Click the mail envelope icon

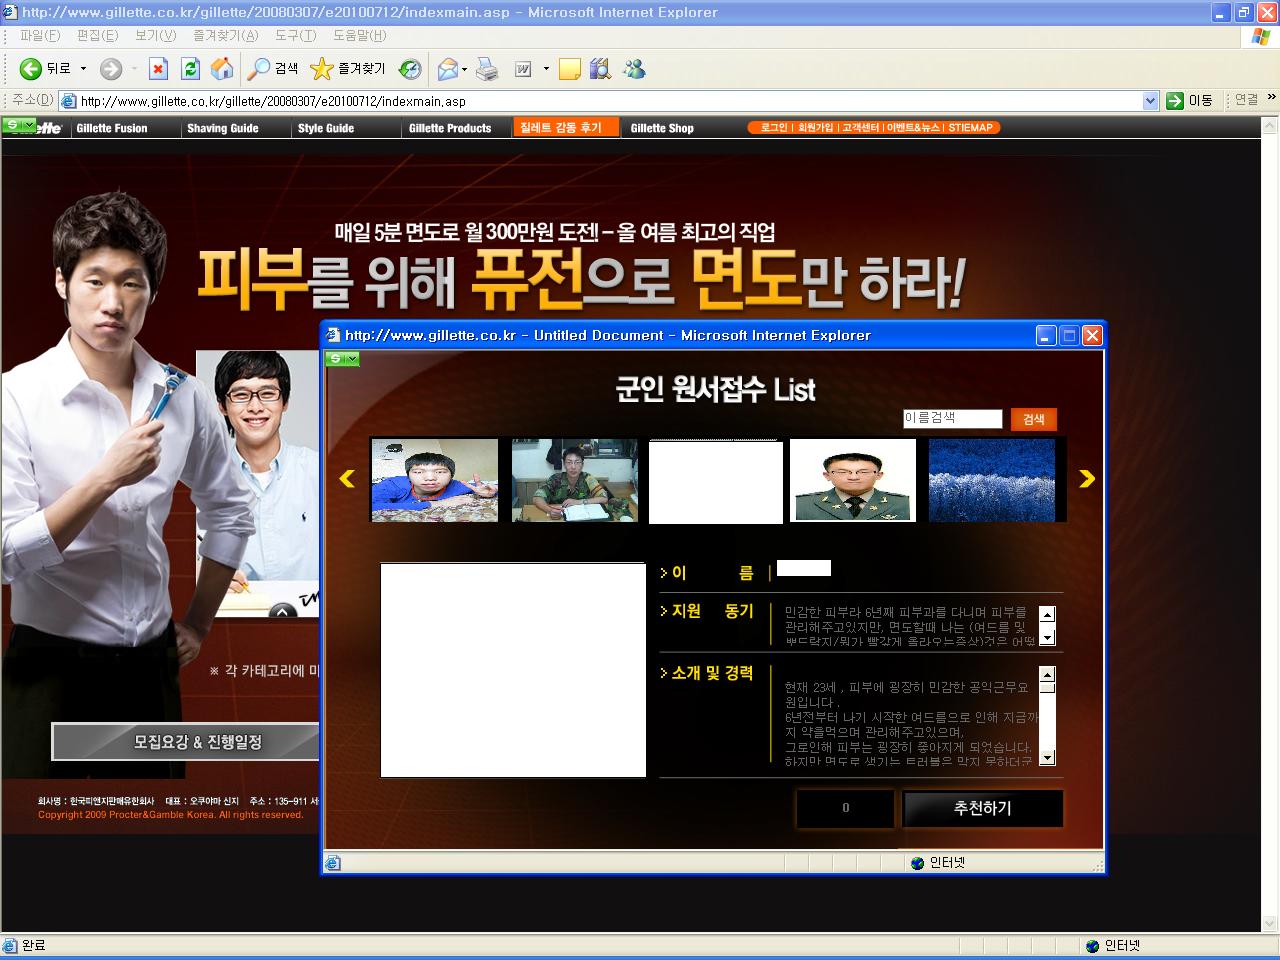(x=448, y=69)
